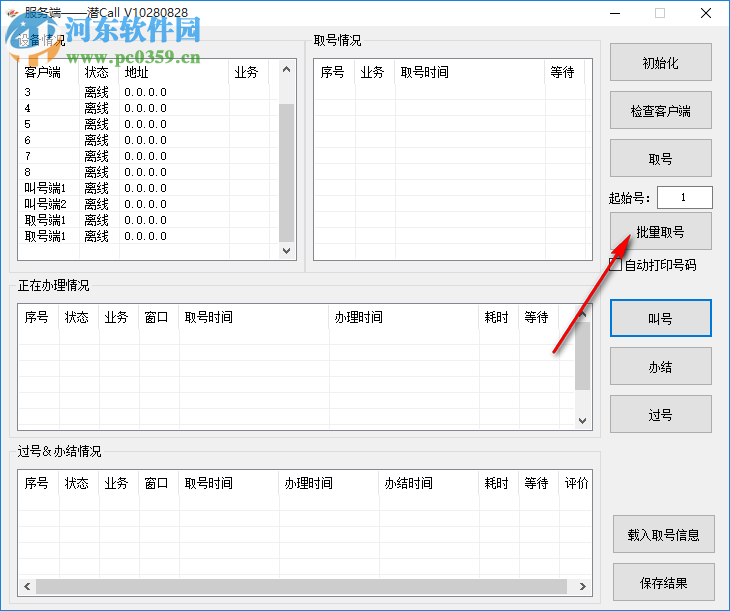Click 办理时间 column header in 正在办理情况 table
This screenshot has height=611, width=730.
pos(404,317)
